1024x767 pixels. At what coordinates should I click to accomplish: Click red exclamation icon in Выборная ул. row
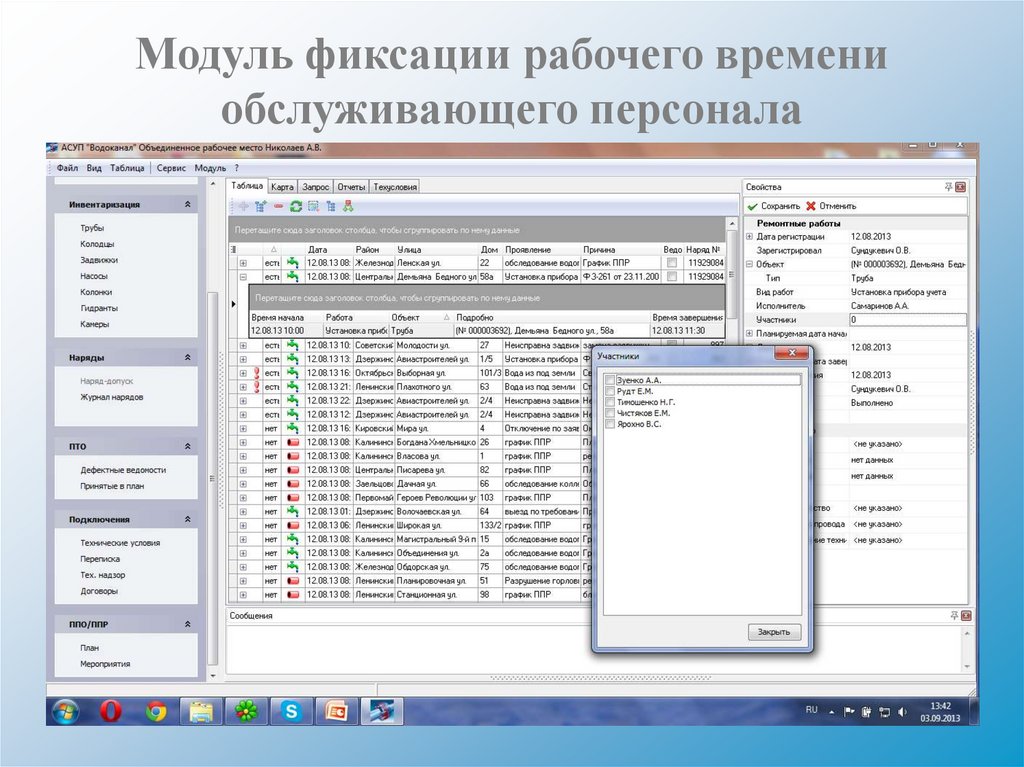[x=257, y=373]
